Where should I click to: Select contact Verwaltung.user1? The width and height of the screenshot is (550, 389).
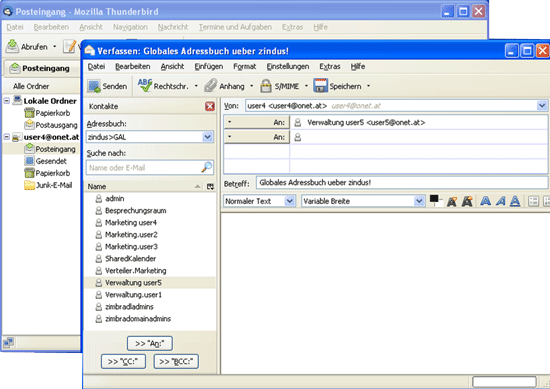pyautogui.click(x=150, y=295)
